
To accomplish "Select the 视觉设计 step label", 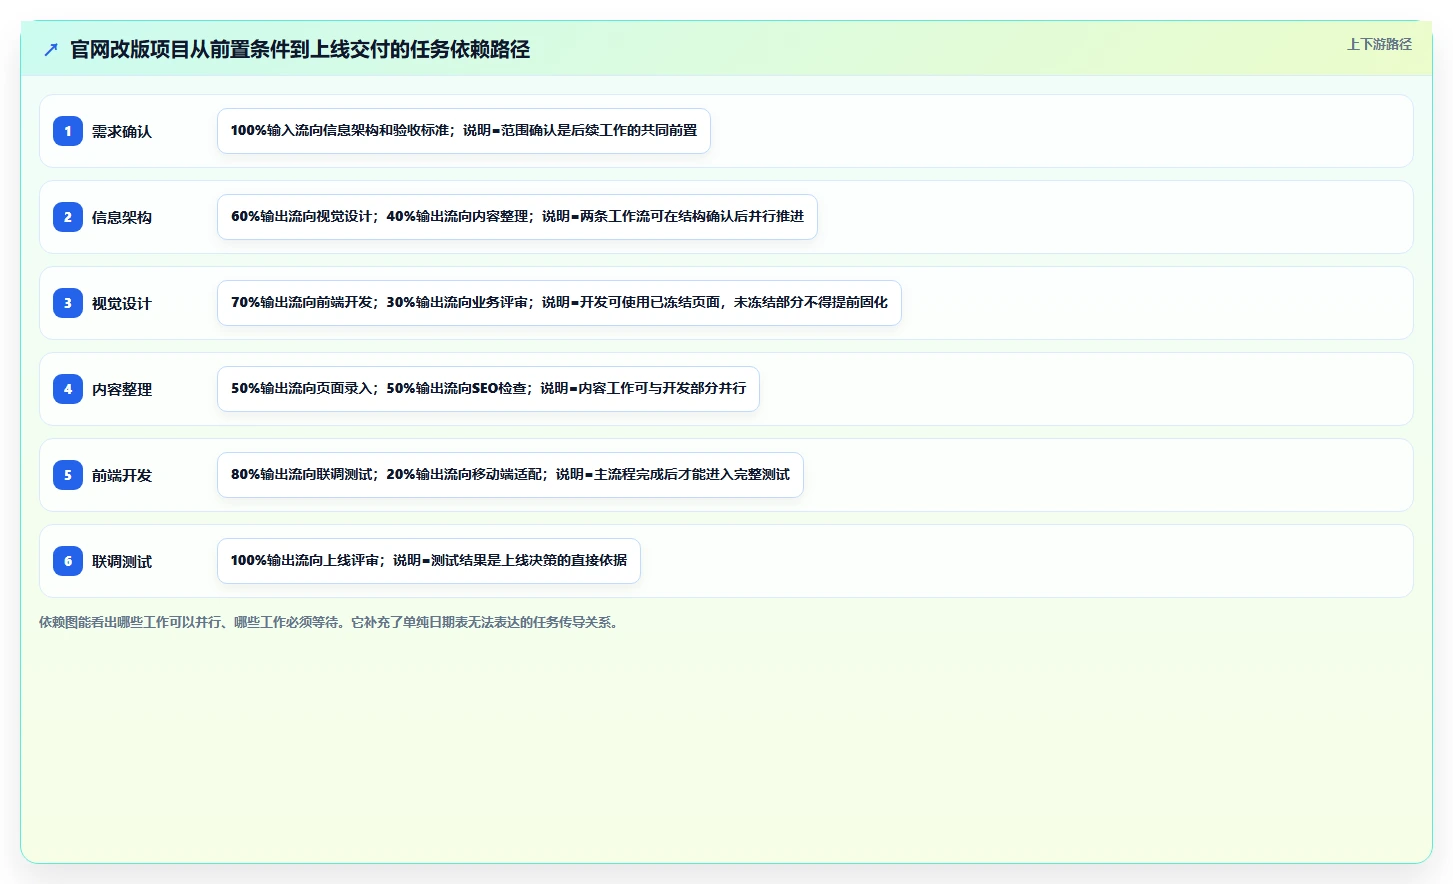I will 122,304.
